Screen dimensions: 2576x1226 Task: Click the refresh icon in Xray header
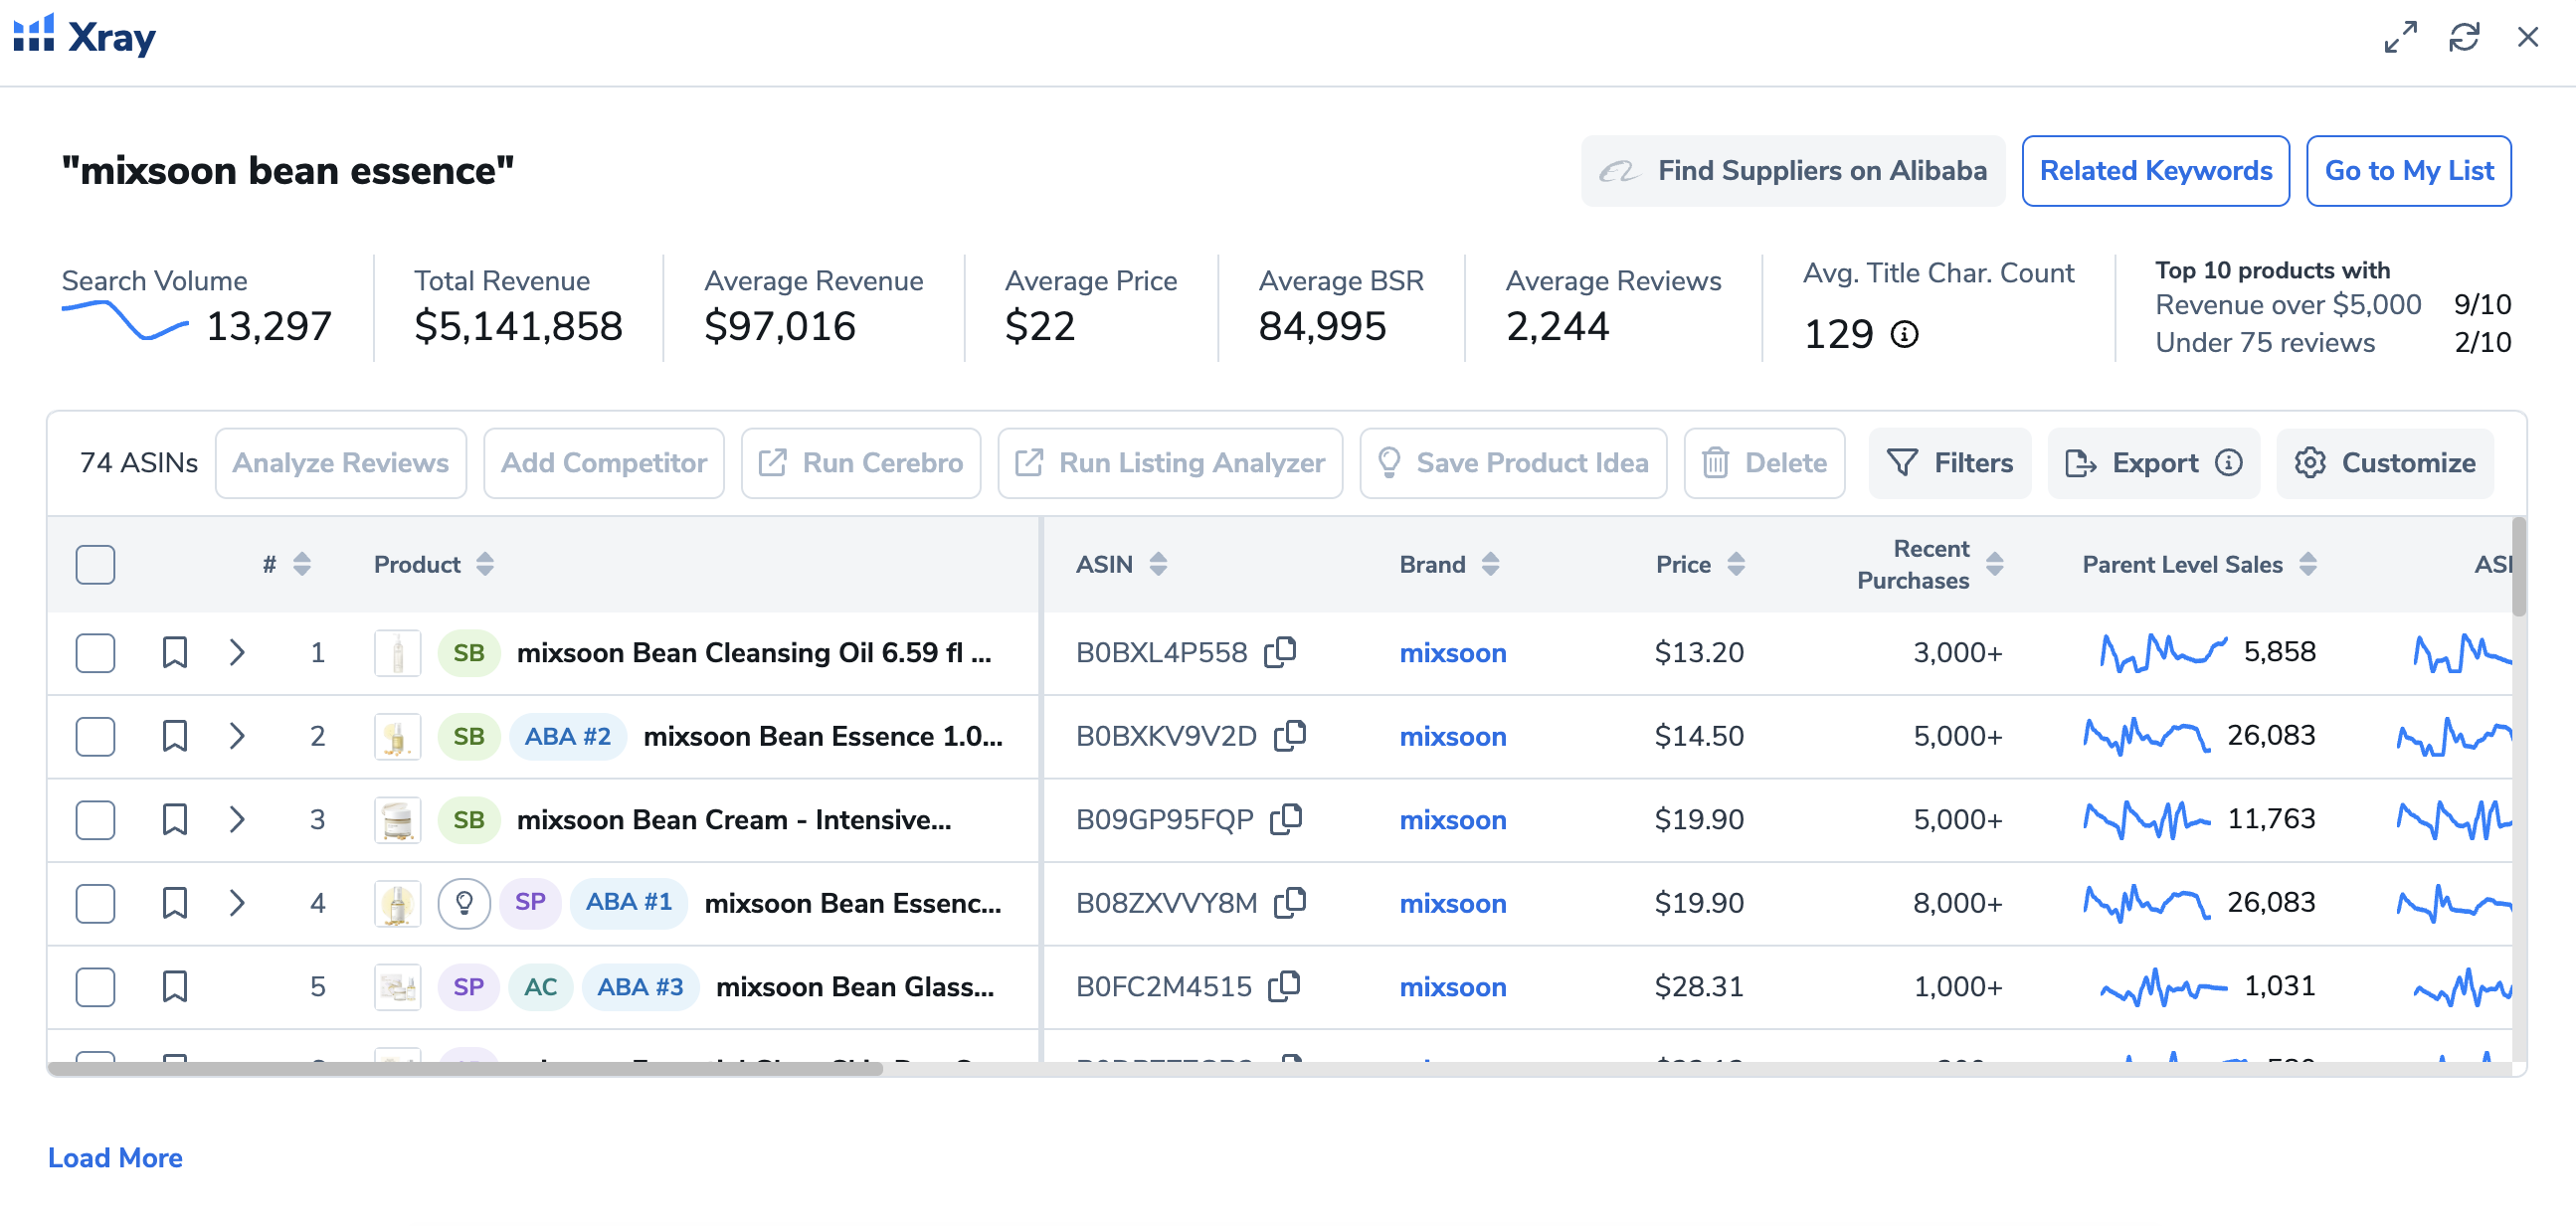2463,37
